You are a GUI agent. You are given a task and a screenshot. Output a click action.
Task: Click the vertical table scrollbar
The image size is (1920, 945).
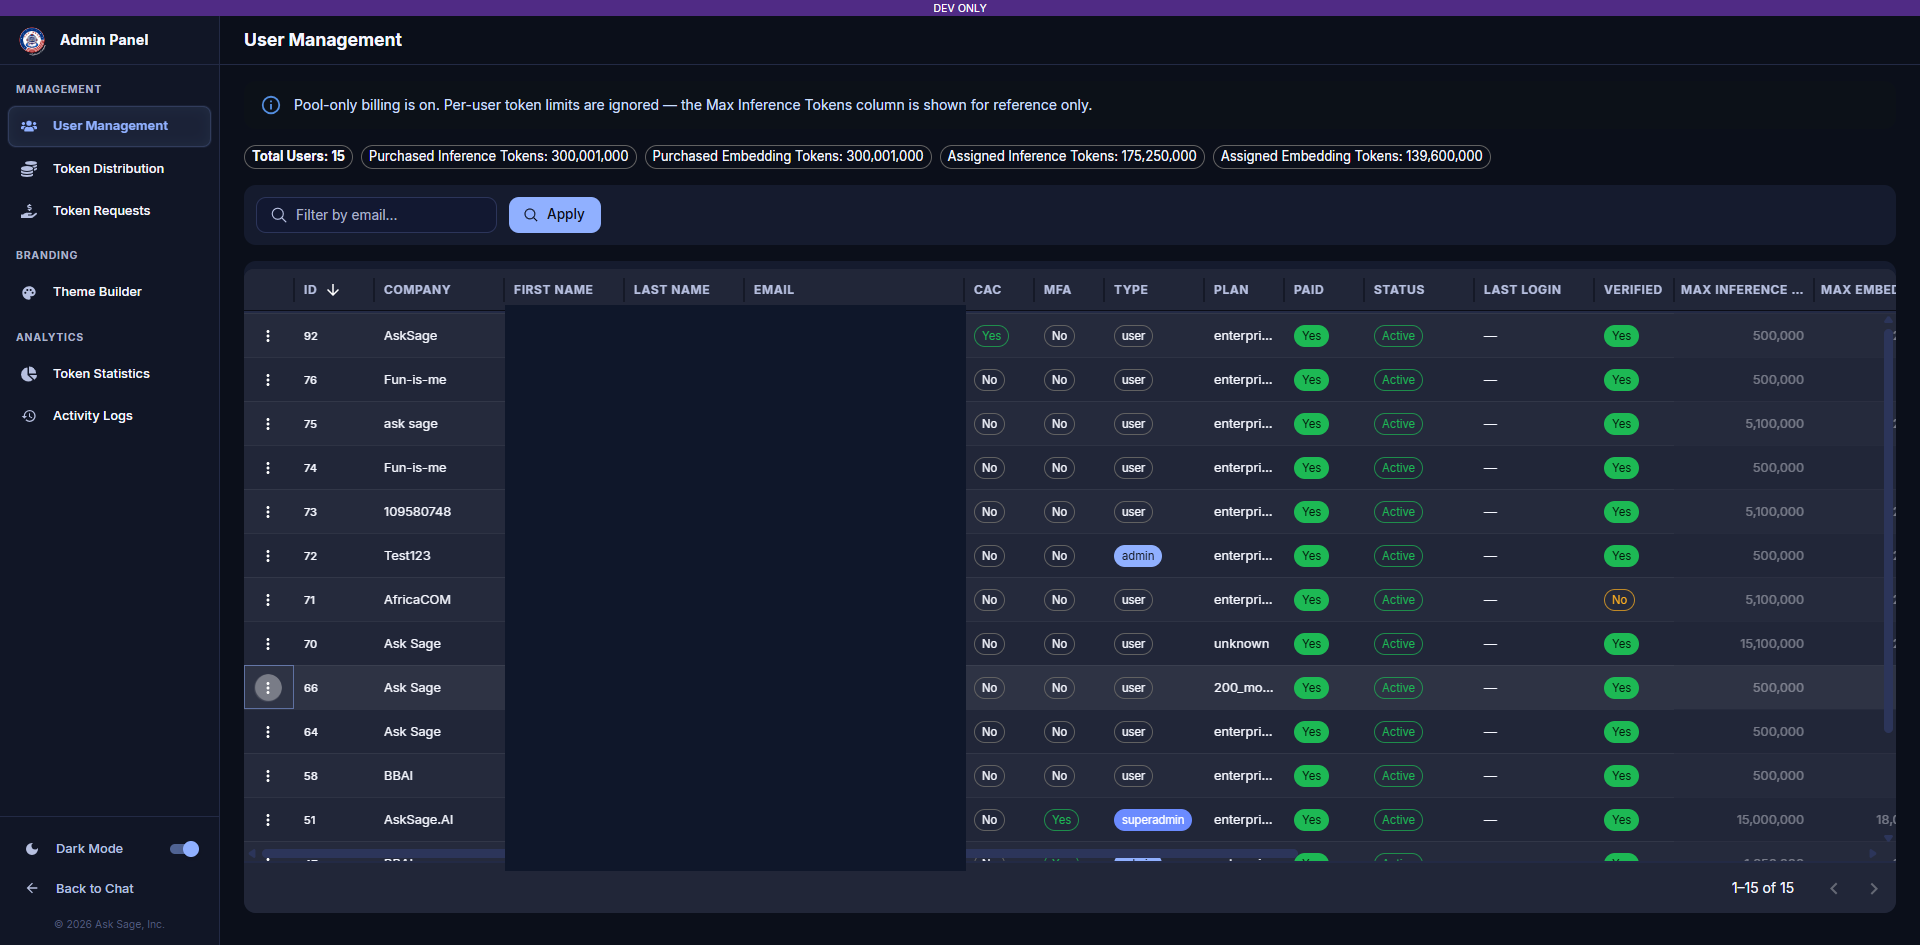[1889, 530]
